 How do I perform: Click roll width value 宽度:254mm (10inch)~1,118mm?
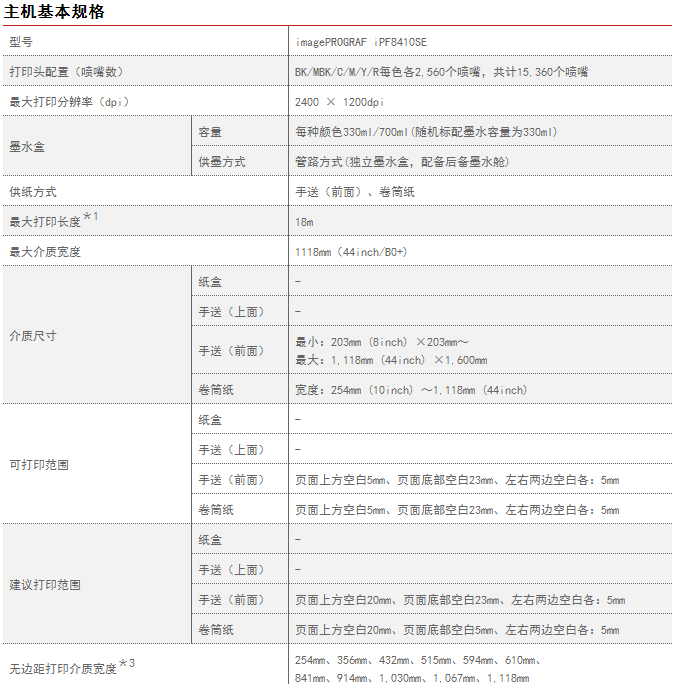click(x=411, y=390)
